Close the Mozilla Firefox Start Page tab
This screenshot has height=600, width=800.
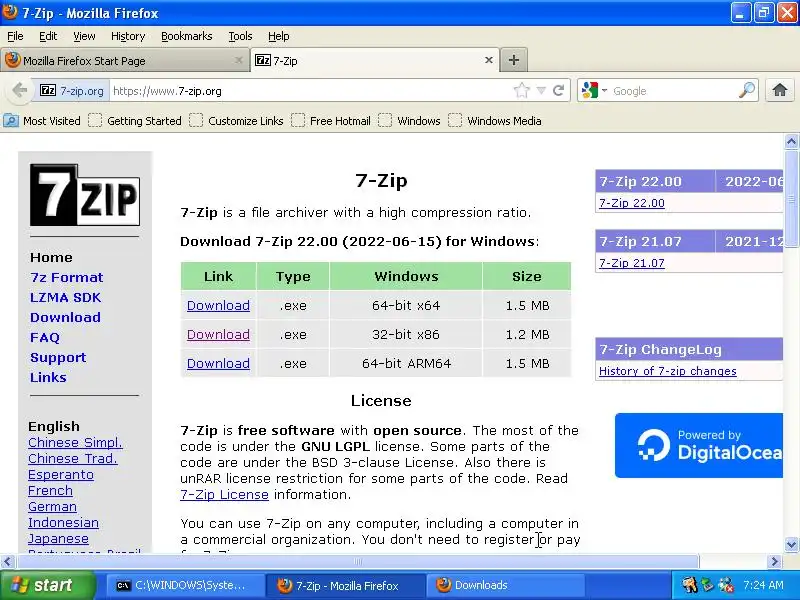pyautogui.click(x=238, y=60)
